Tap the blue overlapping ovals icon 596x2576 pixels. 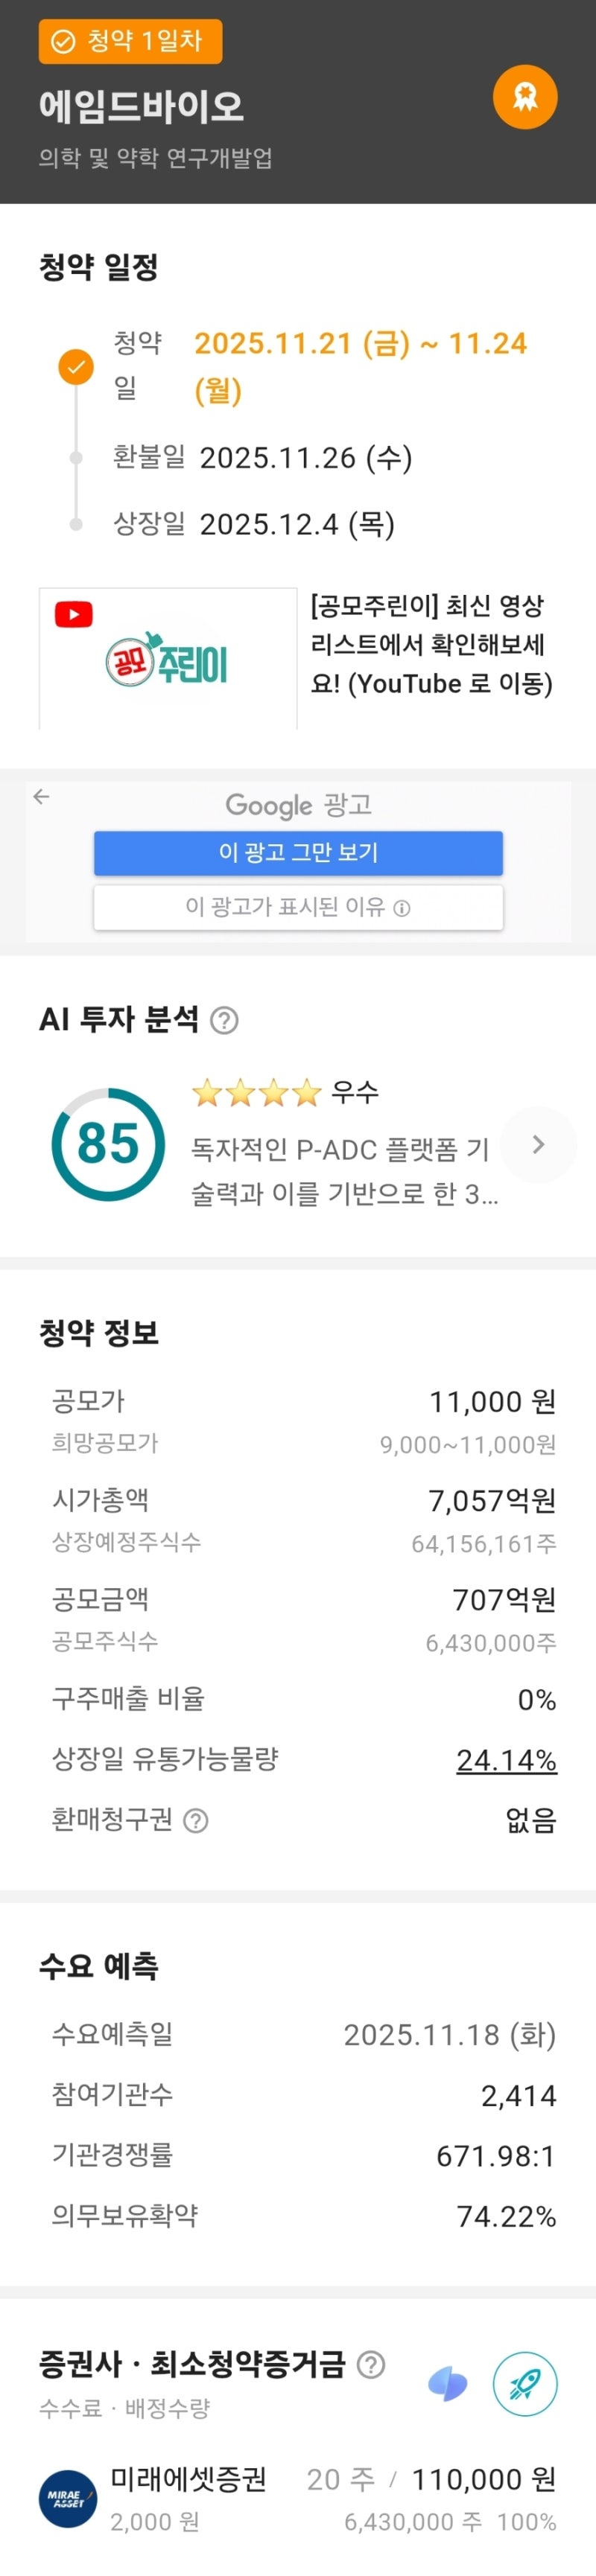(447, 2384)
